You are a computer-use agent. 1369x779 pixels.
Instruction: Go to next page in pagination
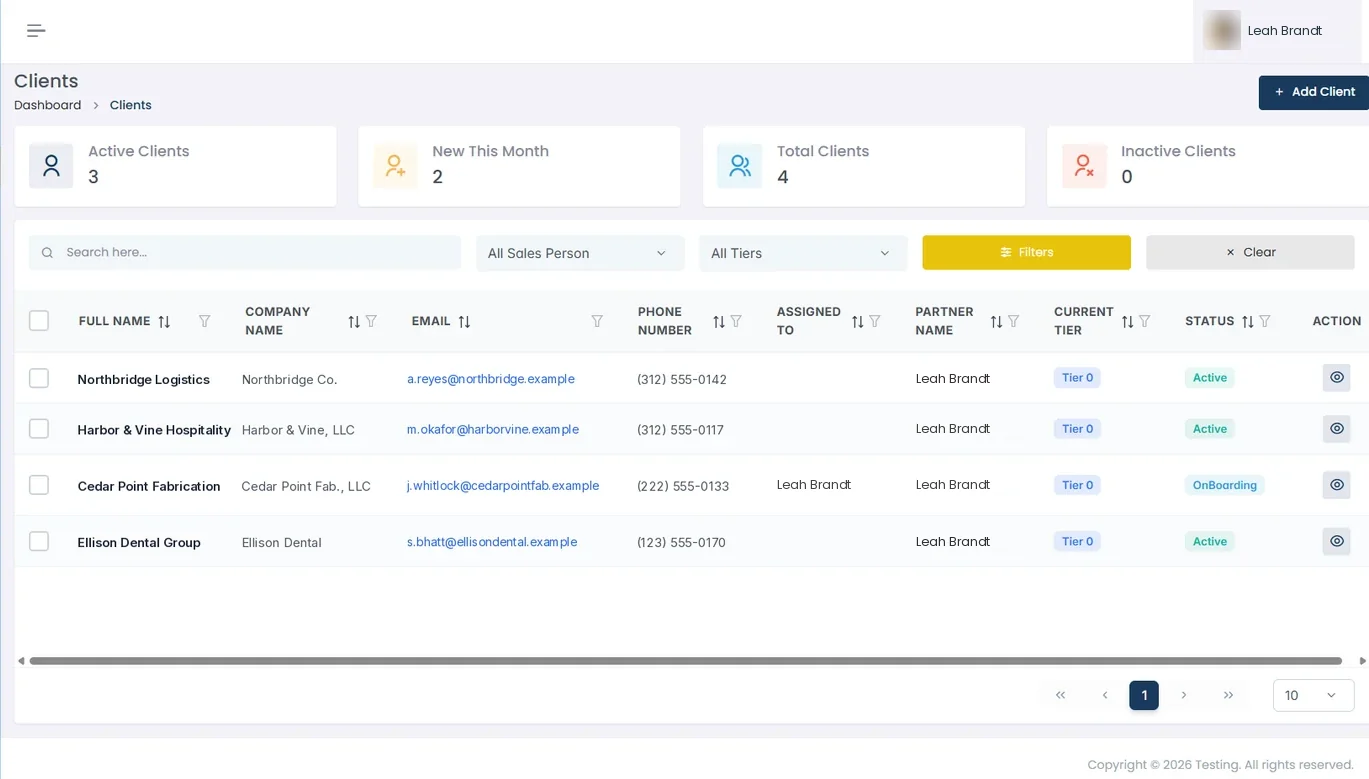click(x=1184, y=695)
